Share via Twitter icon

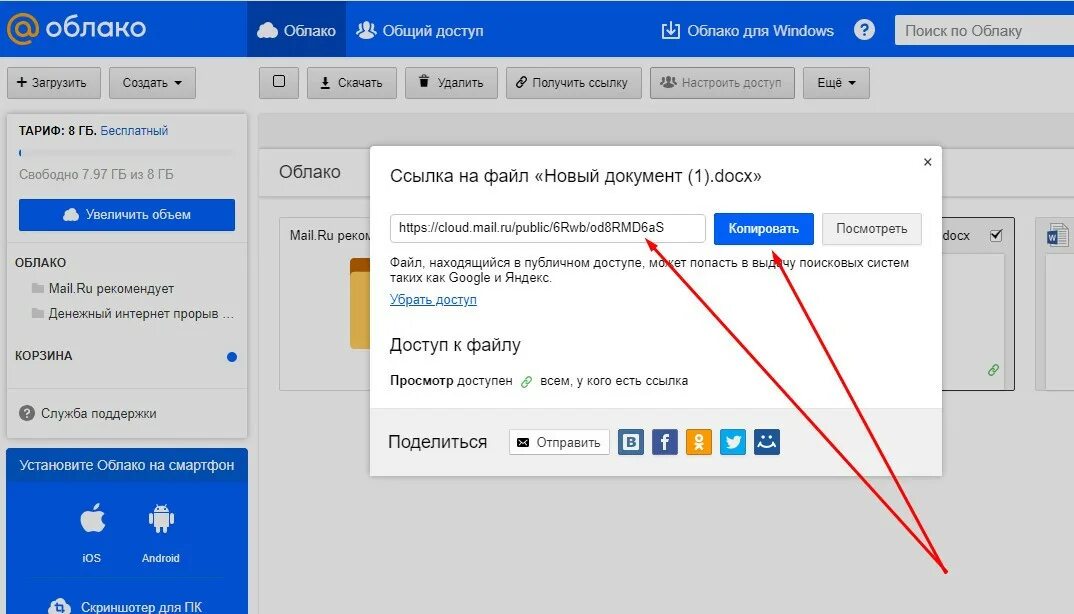[733, 442]
